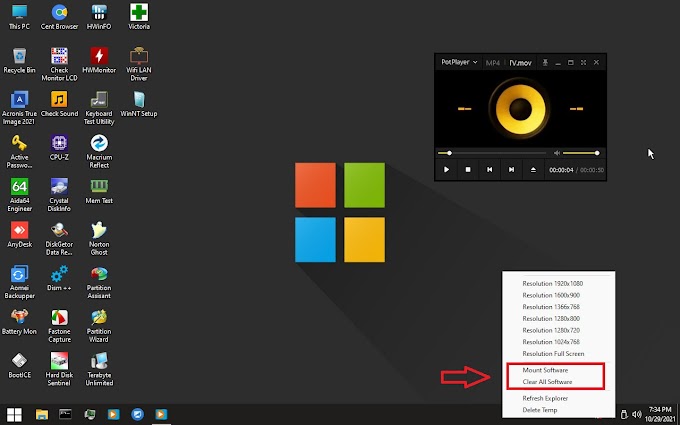Toggle PotPlayer fullscreen mode button
The image size is (680, 425).
[x=583, y=63]
